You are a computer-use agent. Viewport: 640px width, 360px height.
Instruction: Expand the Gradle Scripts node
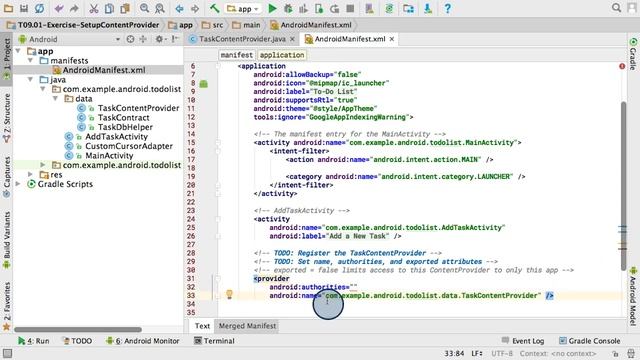pyautogui.click(x=18, y=184)
